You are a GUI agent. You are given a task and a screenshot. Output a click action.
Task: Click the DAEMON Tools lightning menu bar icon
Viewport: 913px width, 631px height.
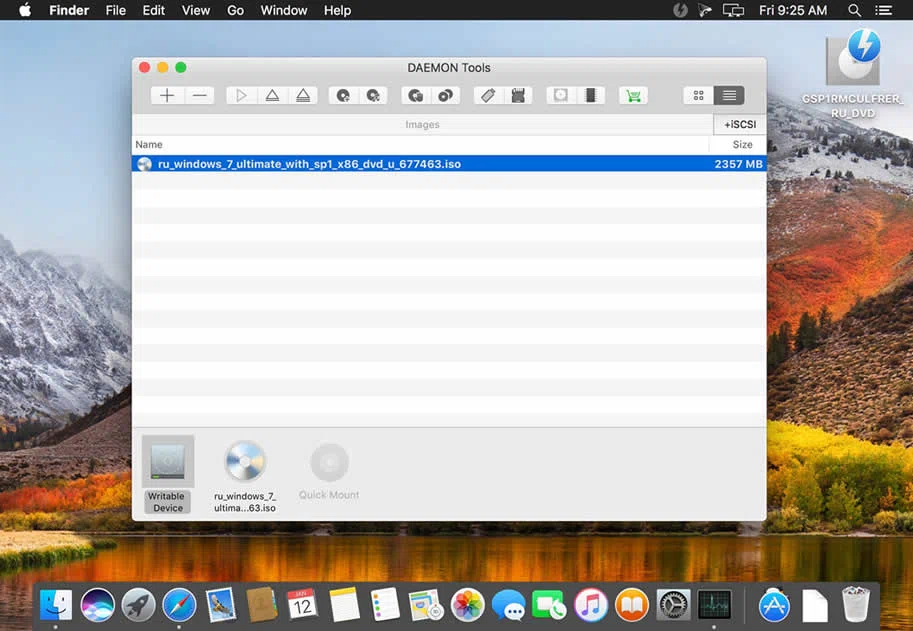(x=680, y=10)
